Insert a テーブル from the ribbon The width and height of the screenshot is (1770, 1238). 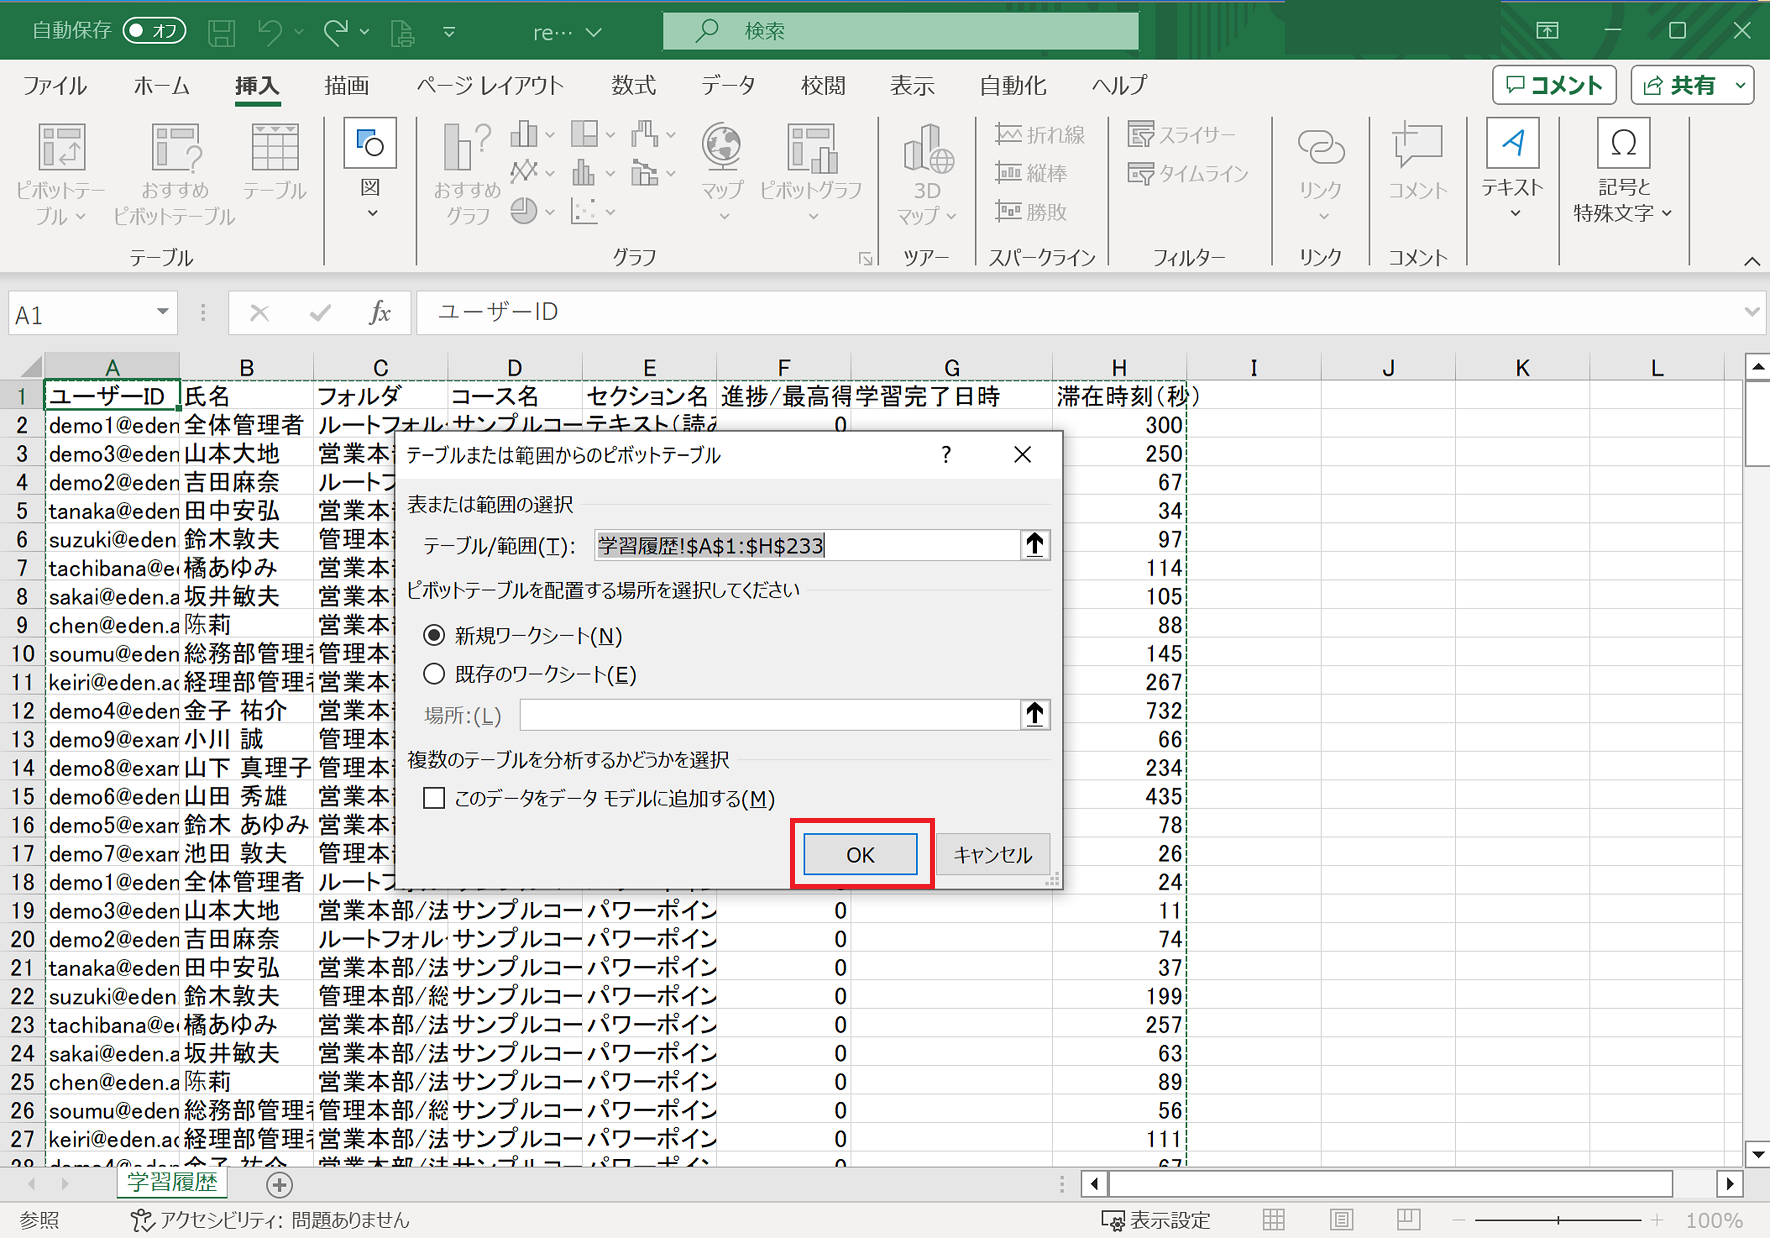pos(274,162)
